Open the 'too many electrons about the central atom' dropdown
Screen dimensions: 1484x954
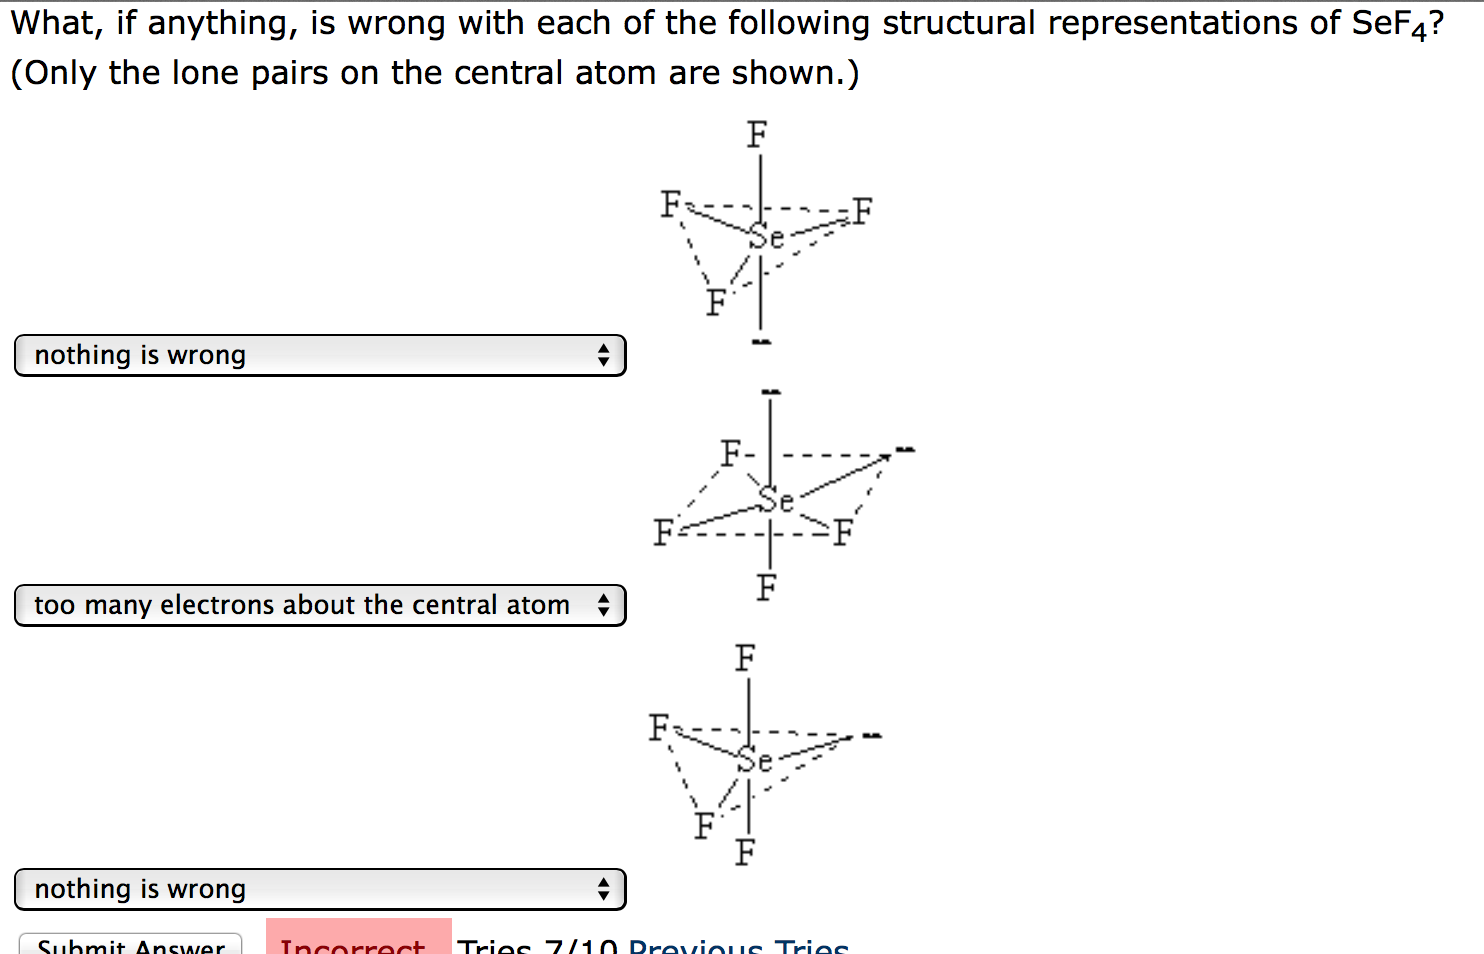[320, 605]
